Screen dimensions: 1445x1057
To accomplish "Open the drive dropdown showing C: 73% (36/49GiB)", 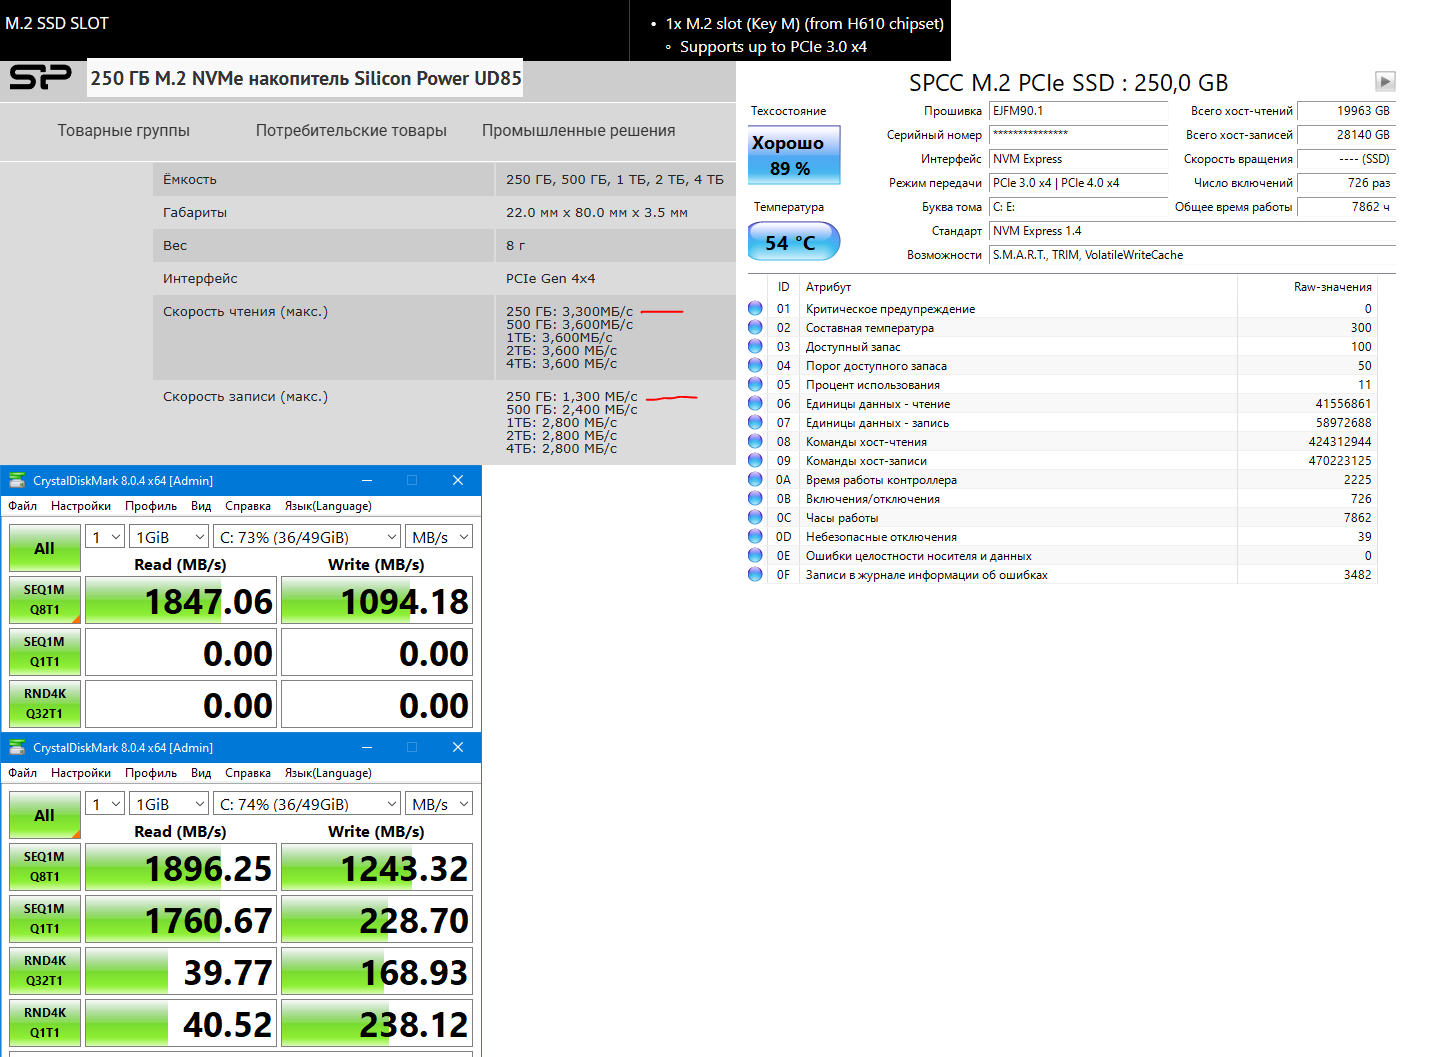I will [x=308, y=537].
